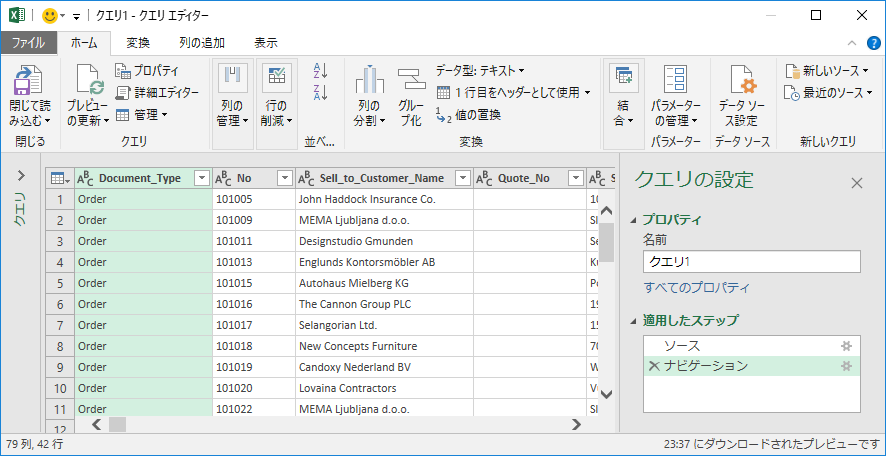Viewport: 886px width, 456px height.
Task: Click the horizontal scrollbar under the table
Action: 340,424
